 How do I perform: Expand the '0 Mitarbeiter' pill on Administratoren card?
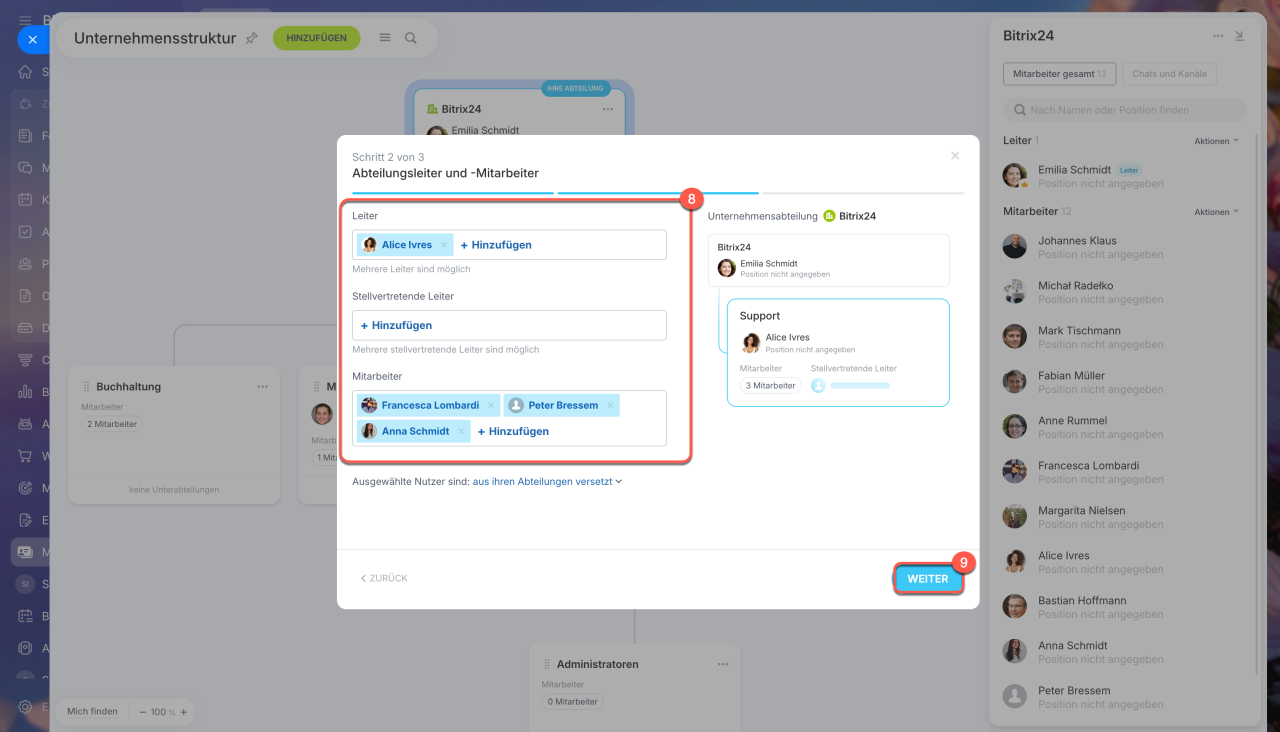coord(572,702)
